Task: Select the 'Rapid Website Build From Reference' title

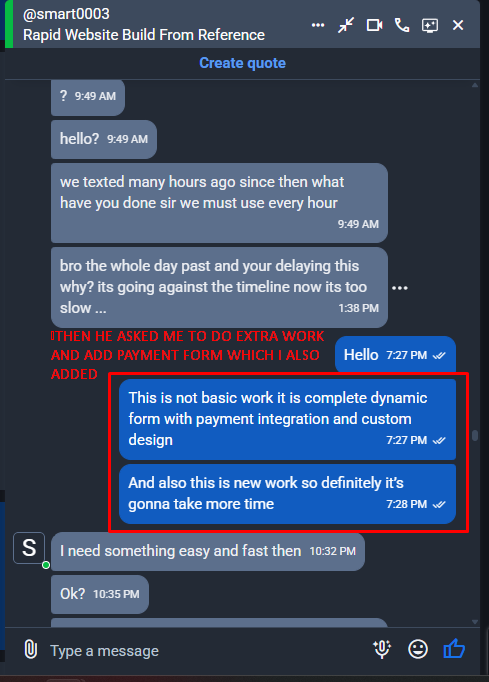Action: pos(144,35)
